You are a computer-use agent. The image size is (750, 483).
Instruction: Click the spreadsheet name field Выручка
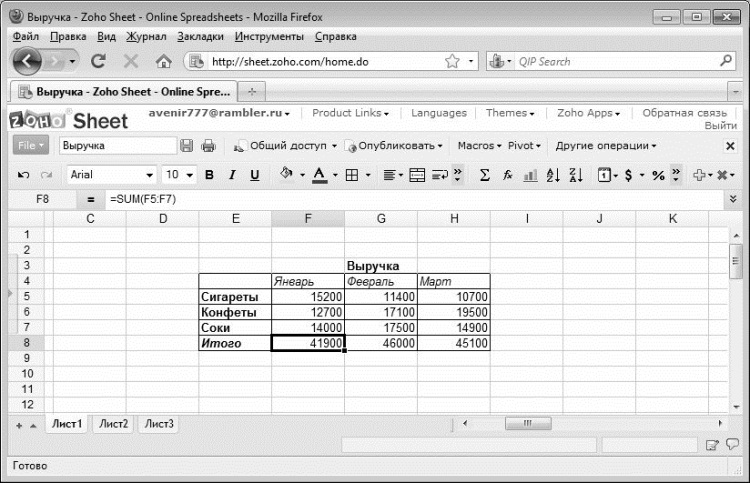tap(118, 145)
